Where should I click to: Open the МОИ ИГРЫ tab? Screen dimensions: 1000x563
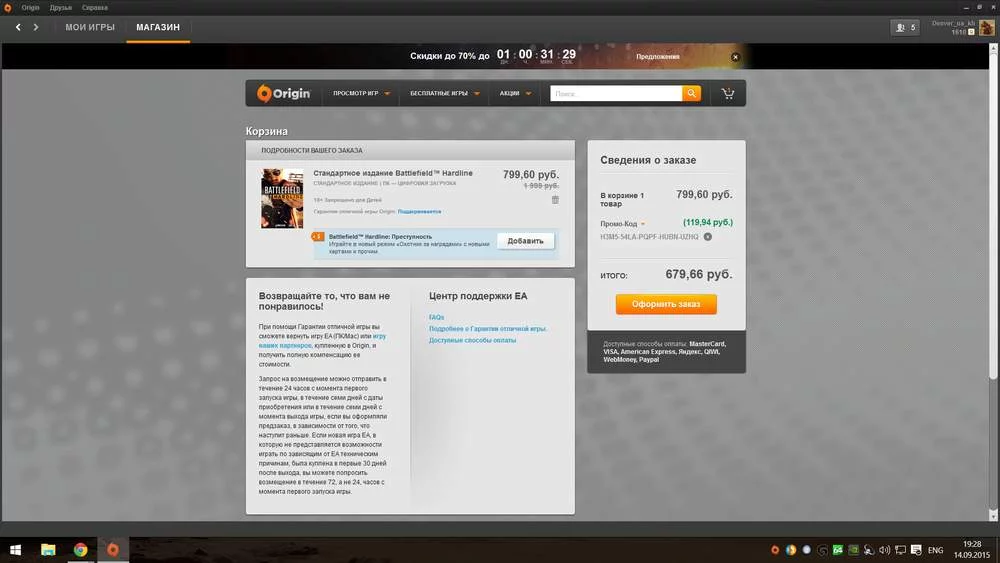90,27
